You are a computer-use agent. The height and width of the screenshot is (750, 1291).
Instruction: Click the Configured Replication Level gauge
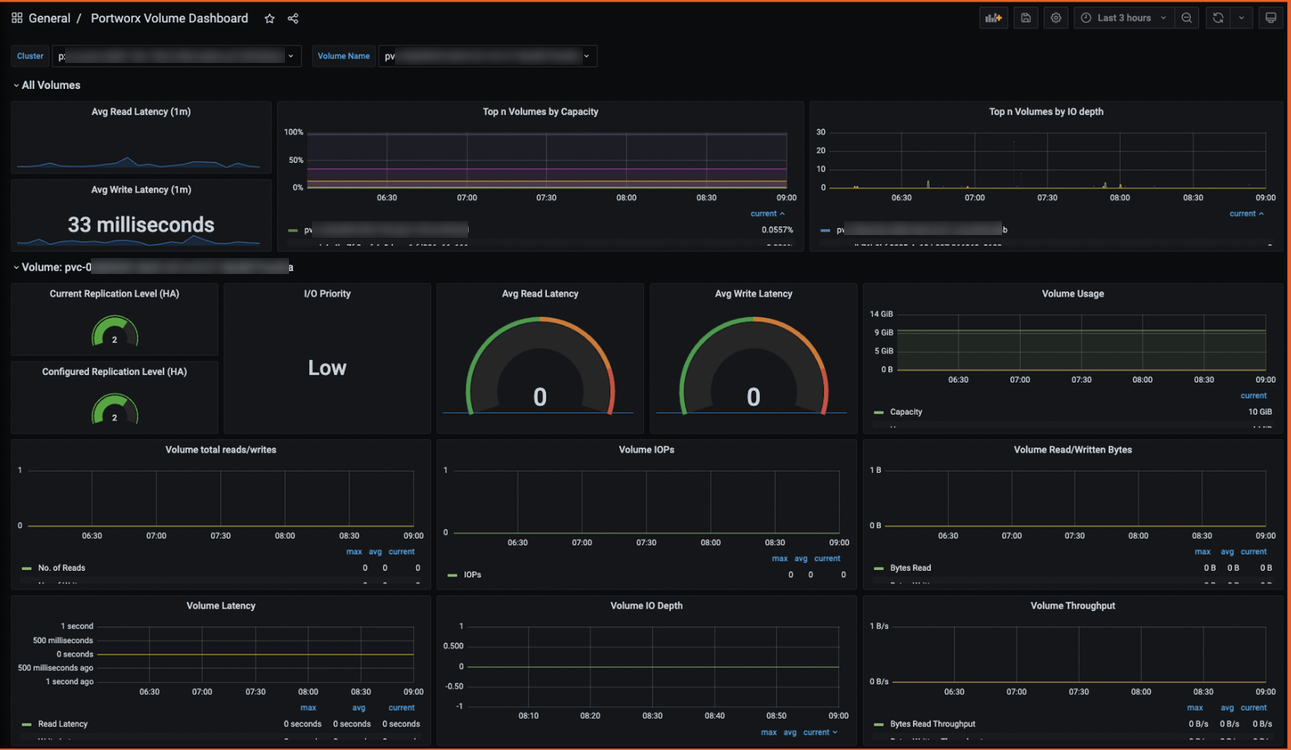tap(114, 409)
